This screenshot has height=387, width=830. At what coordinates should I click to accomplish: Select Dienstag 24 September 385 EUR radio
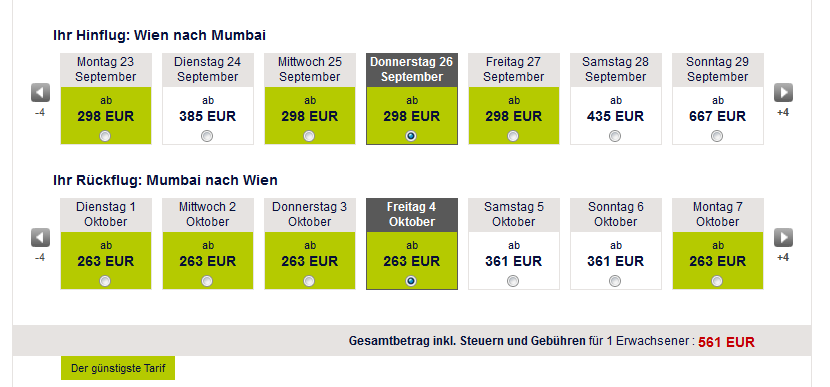point(207,136)
